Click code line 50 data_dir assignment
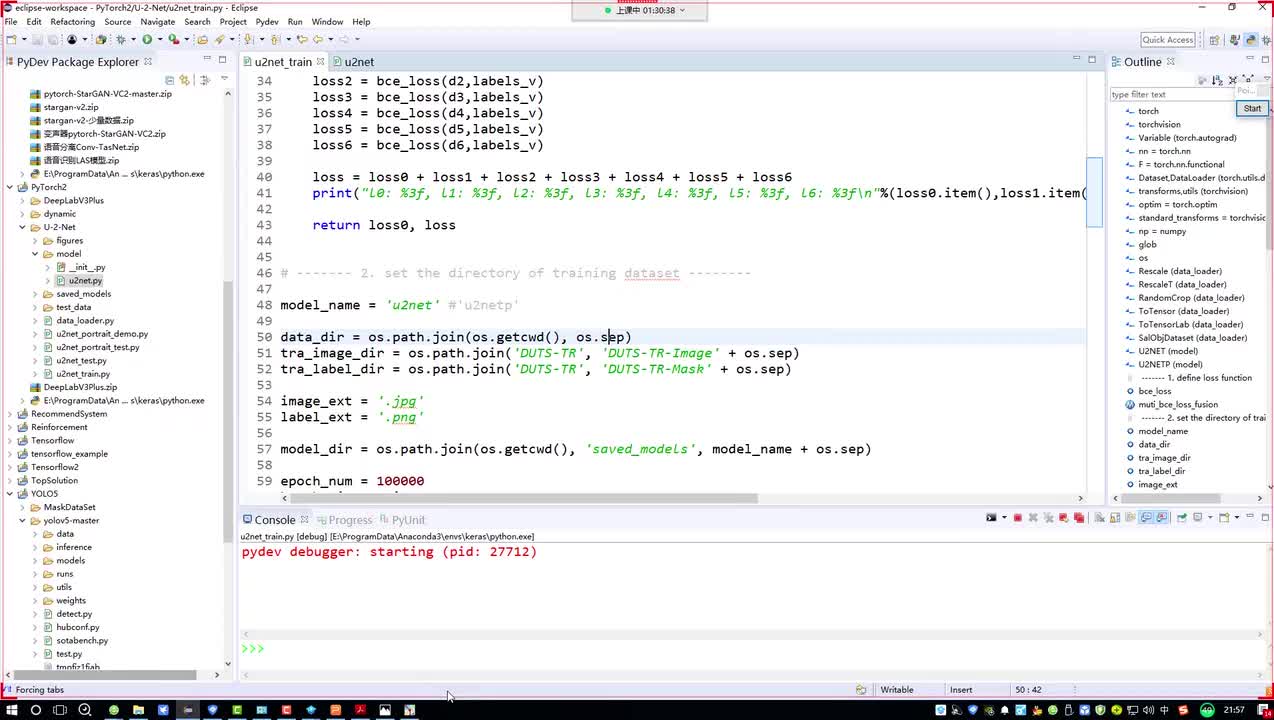Screen dimensions: 1274x720 (x=456, y=337)
